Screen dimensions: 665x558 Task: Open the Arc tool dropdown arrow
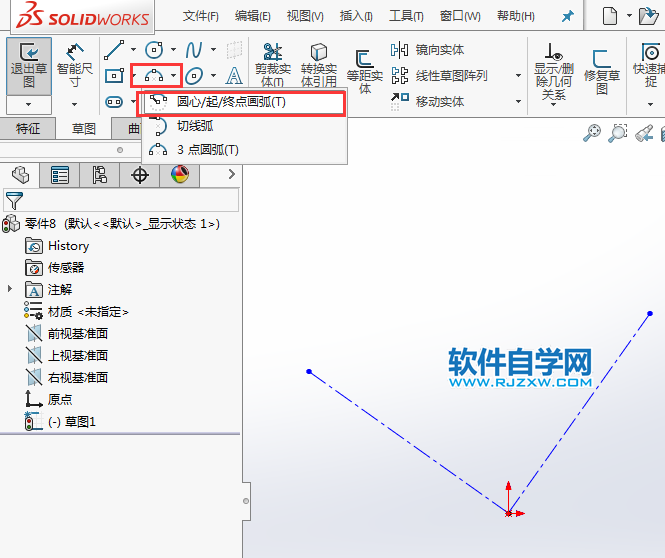[173, 76]
